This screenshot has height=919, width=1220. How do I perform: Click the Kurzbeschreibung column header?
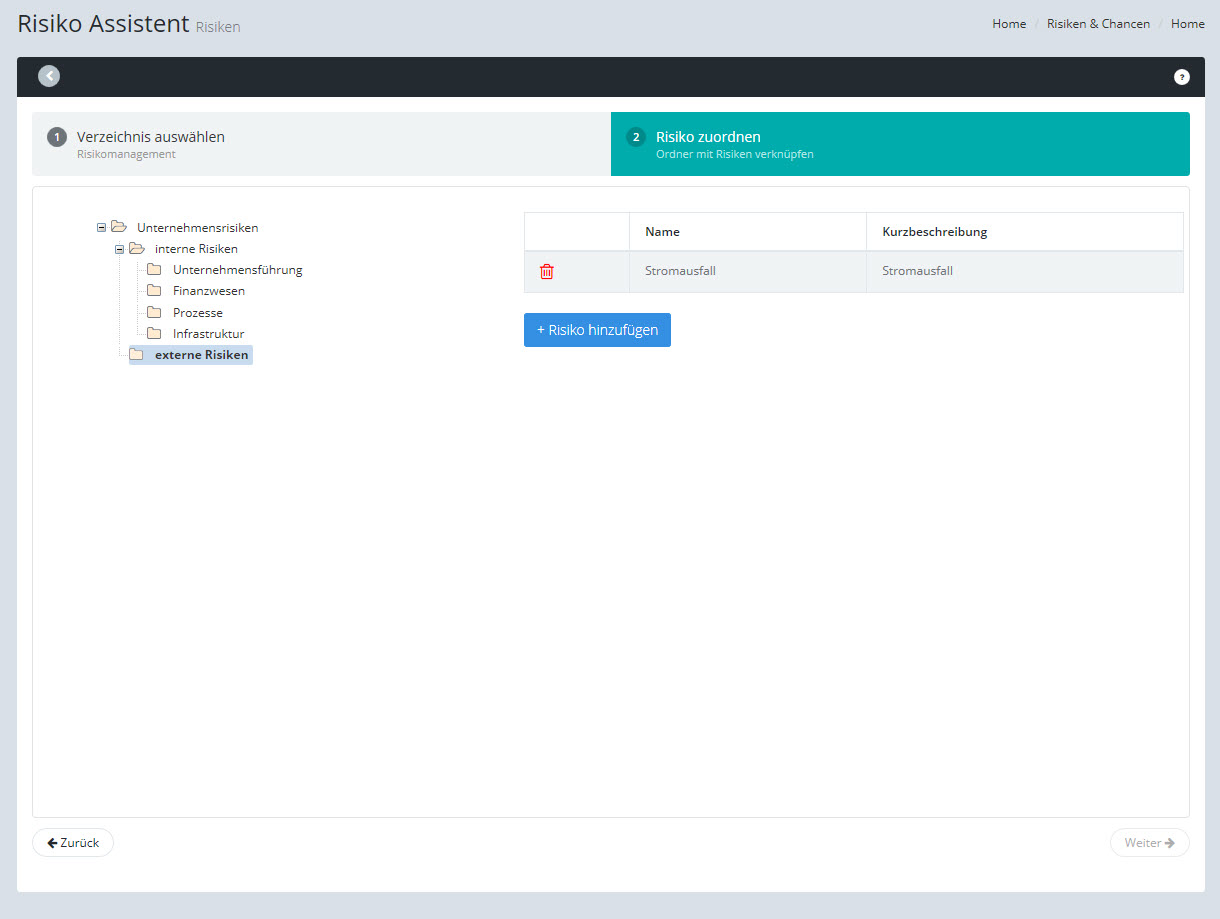[934, 232]
